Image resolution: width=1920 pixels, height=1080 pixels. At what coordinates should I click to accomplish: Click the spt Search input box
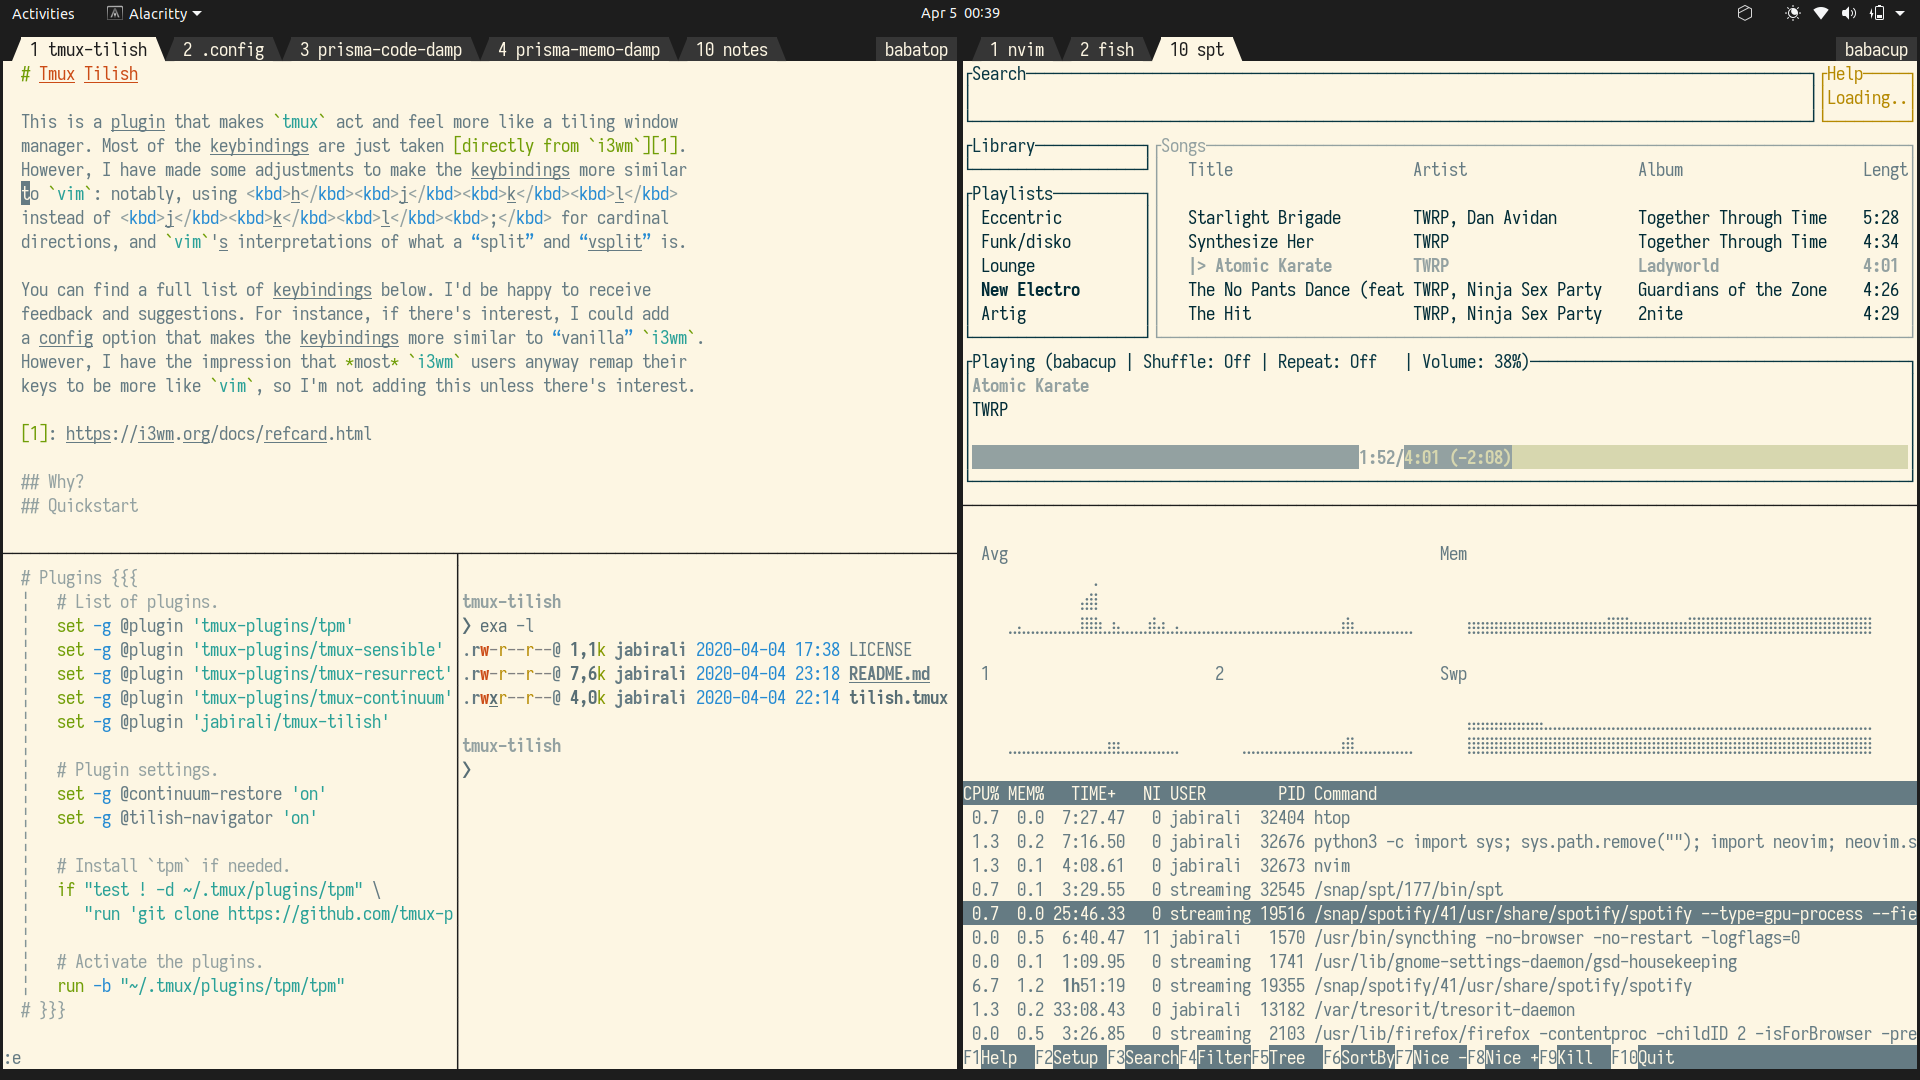click(1389, 98)
